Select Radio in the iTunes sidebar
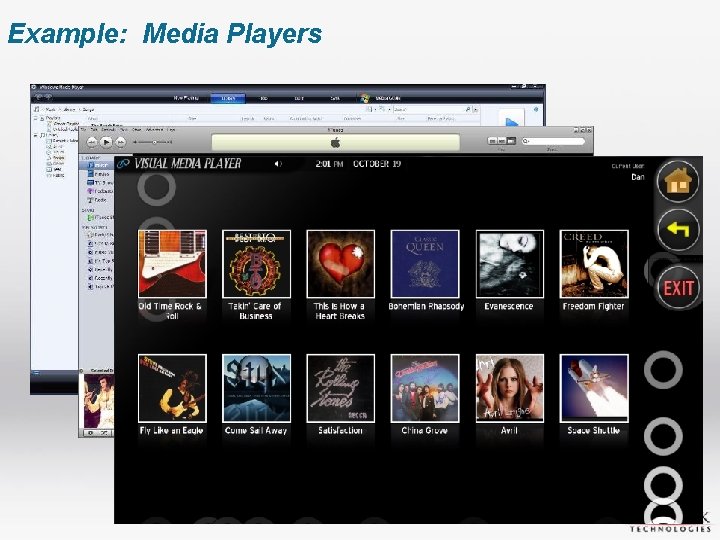Screen dimensions: 720x540 click(x=97, y=200)
